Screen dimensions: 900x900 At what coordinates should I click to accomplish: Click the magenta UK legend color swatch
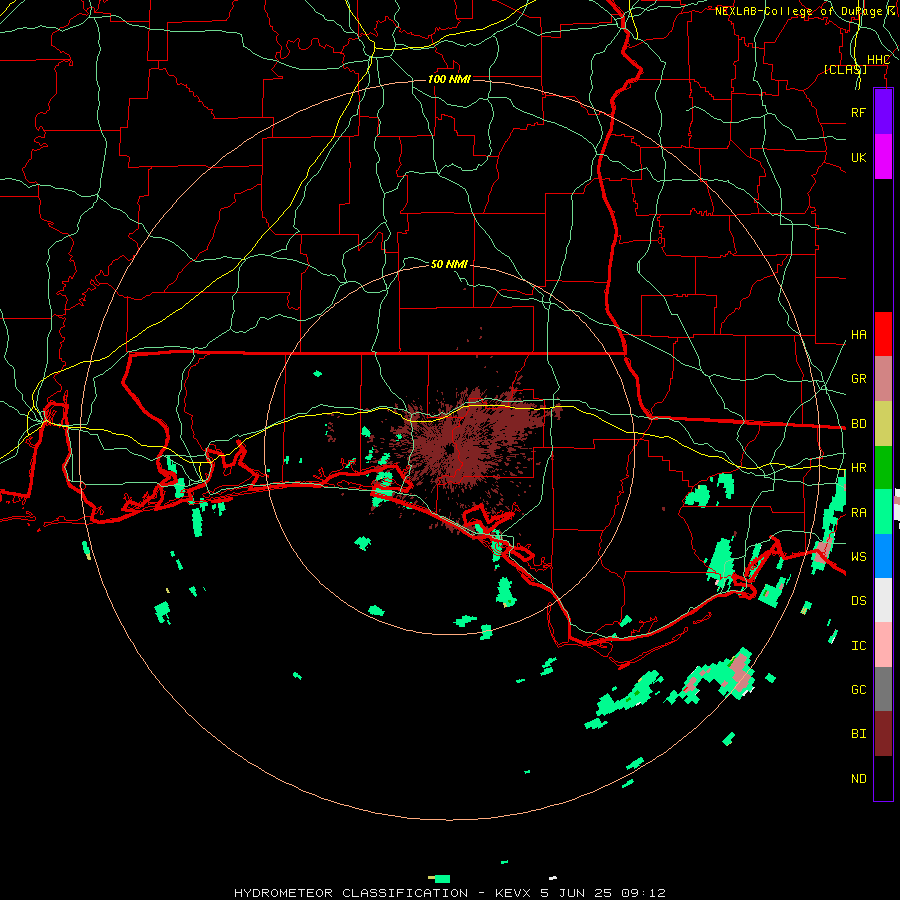tap(883, 157)
